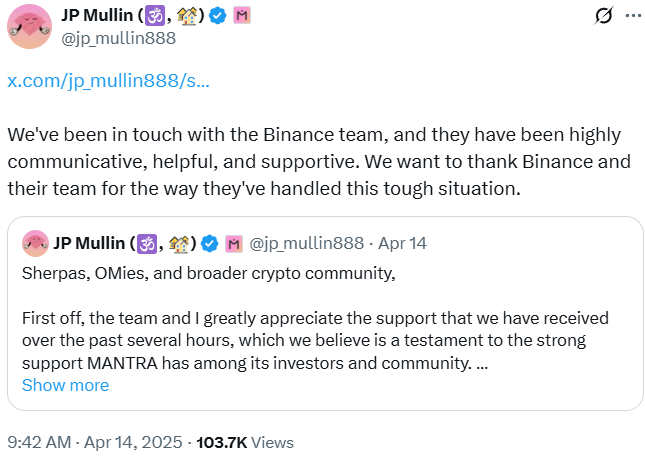645x465 pixels.
Task: Open the x.com/jp_mullin888 link
Action: 108,81
